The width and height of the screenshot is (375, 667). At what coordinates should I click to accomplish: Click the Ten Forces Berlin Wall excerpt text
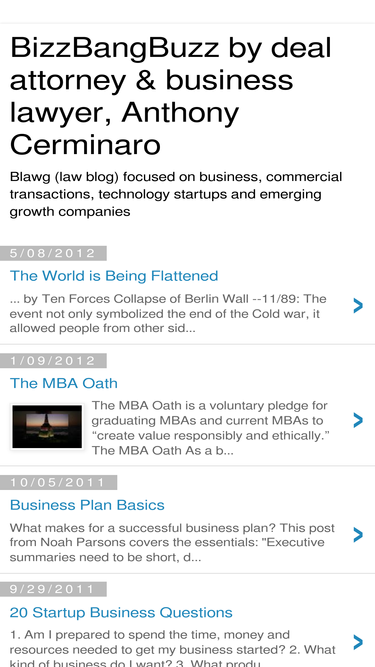168,314
